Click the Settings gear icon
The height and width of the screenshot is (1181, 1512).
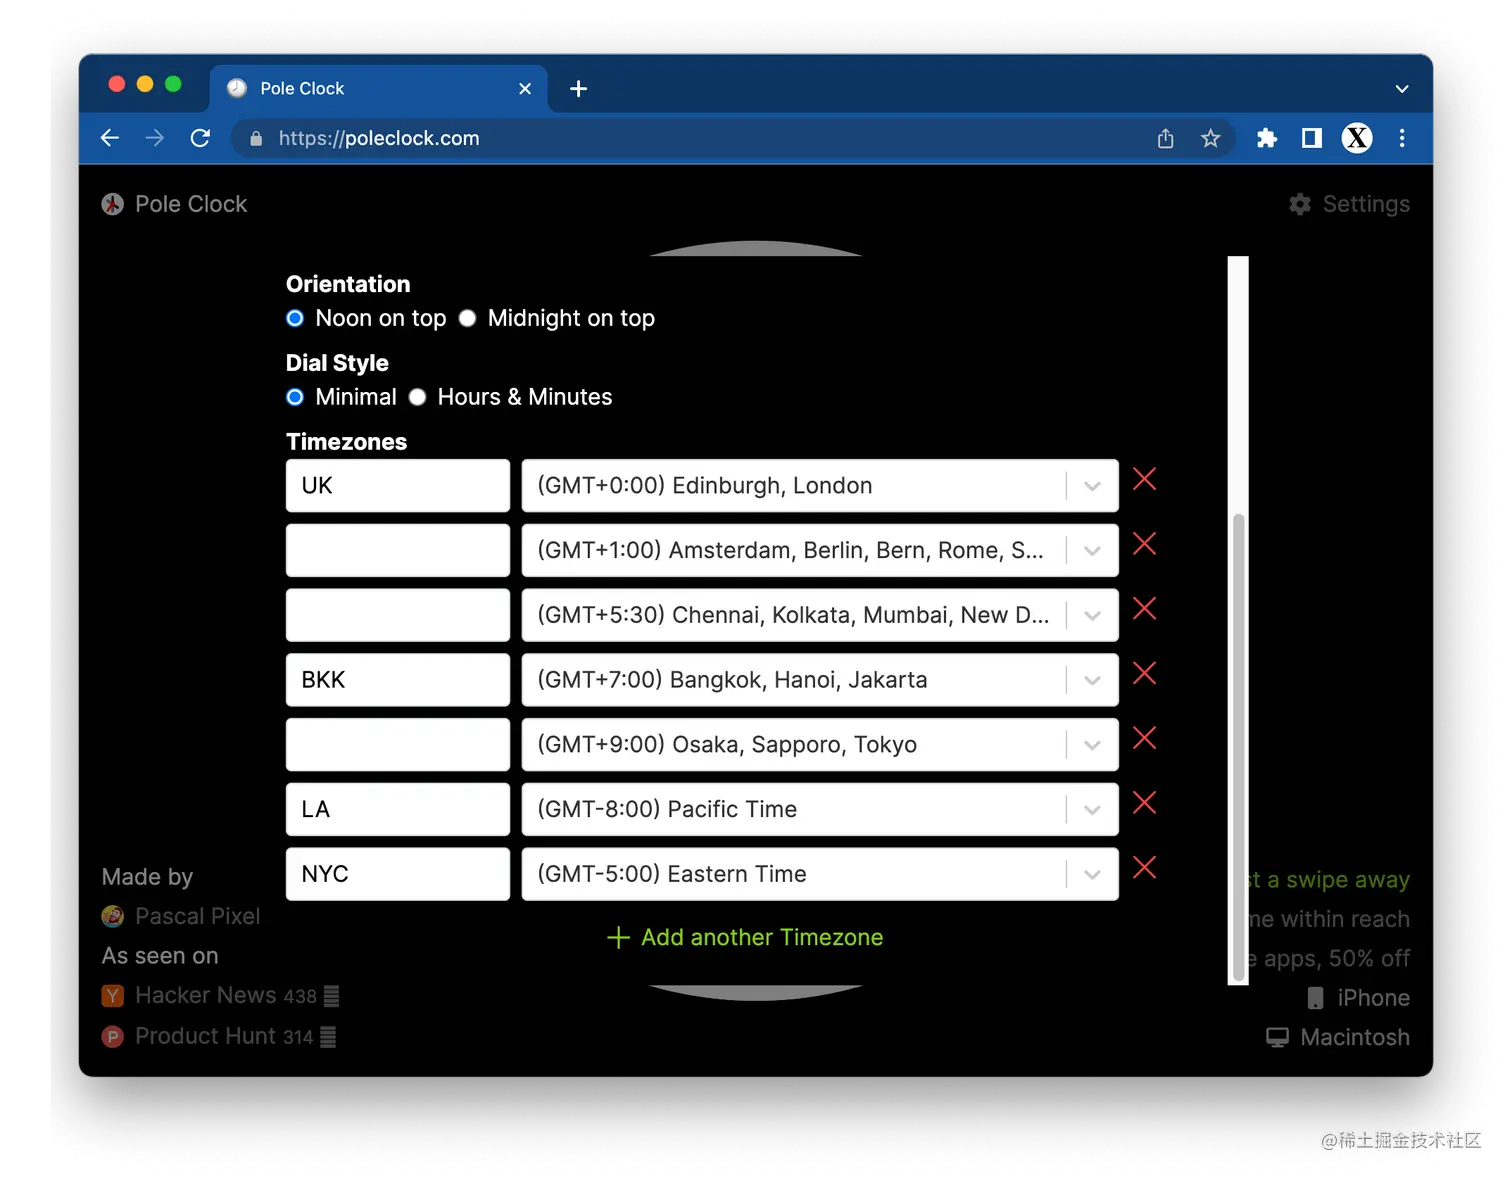click(x=1300, y=204)
